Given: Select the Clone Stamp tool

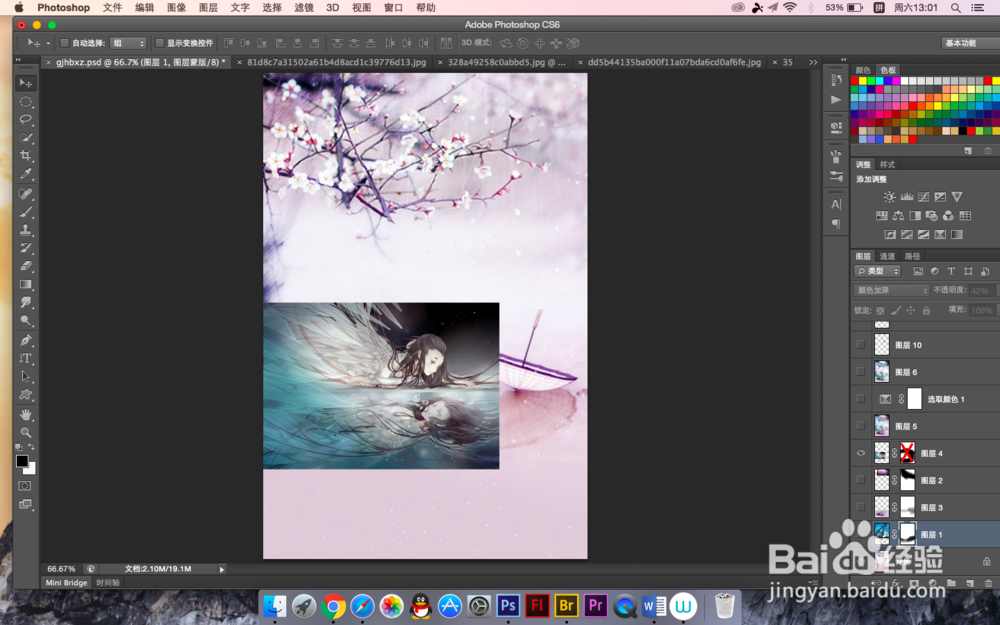Looking at the screenshot, I should 26,230.
